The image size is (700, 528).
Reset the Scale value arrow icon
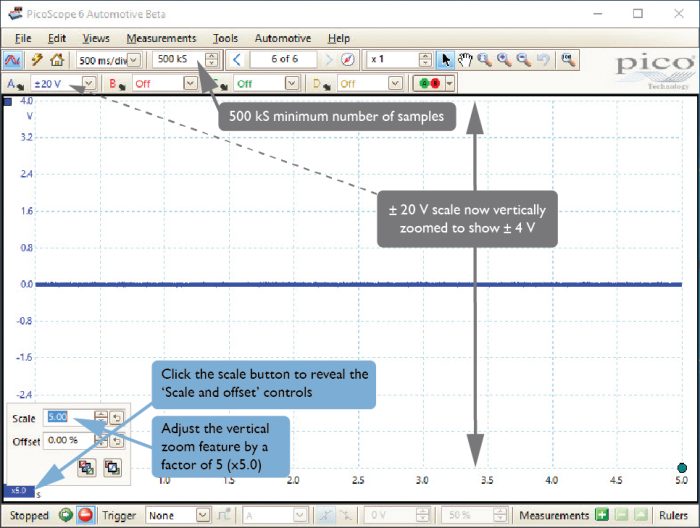pyautogui.click(x=117, y=418)
